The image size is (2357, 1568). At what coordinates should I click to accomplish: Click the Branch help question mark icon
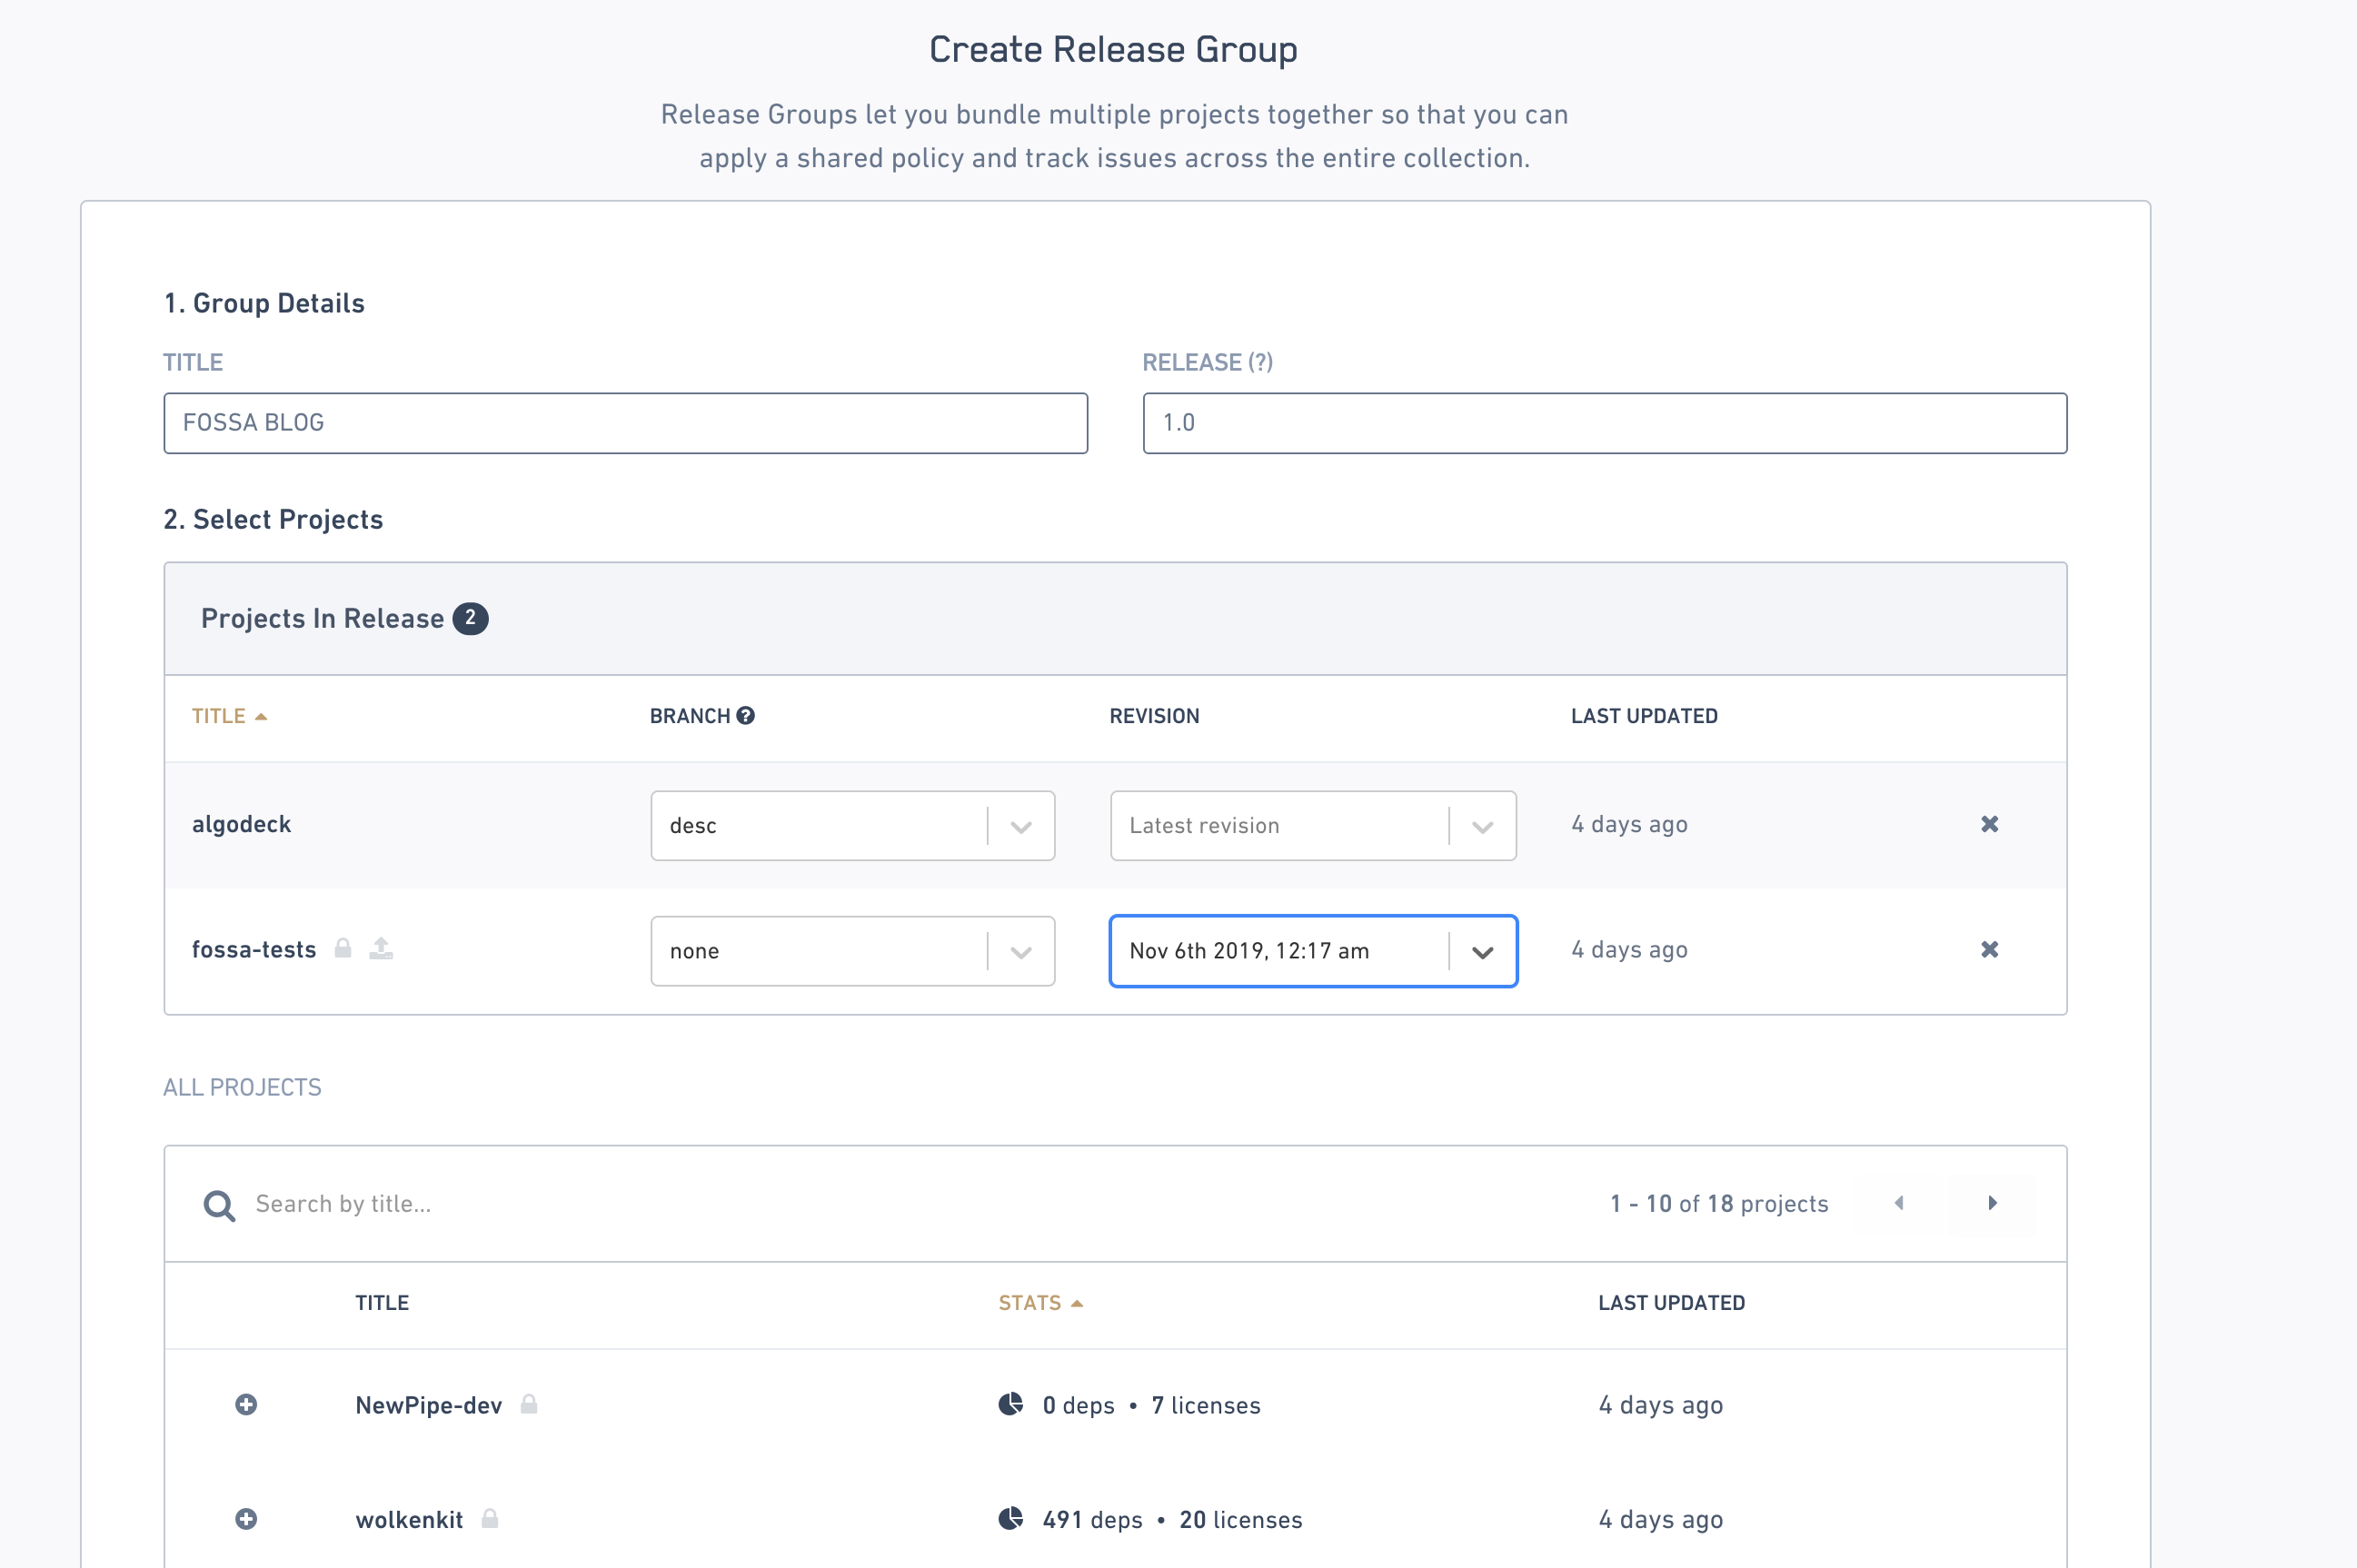point(746,716)
